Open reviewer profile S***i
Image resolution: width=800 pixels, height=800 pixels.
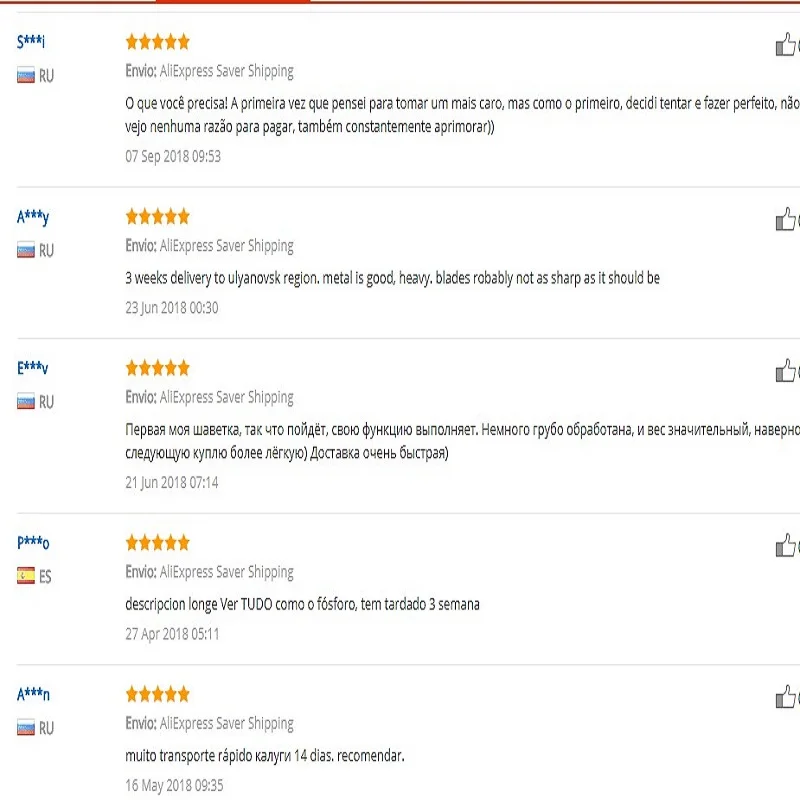32,41
